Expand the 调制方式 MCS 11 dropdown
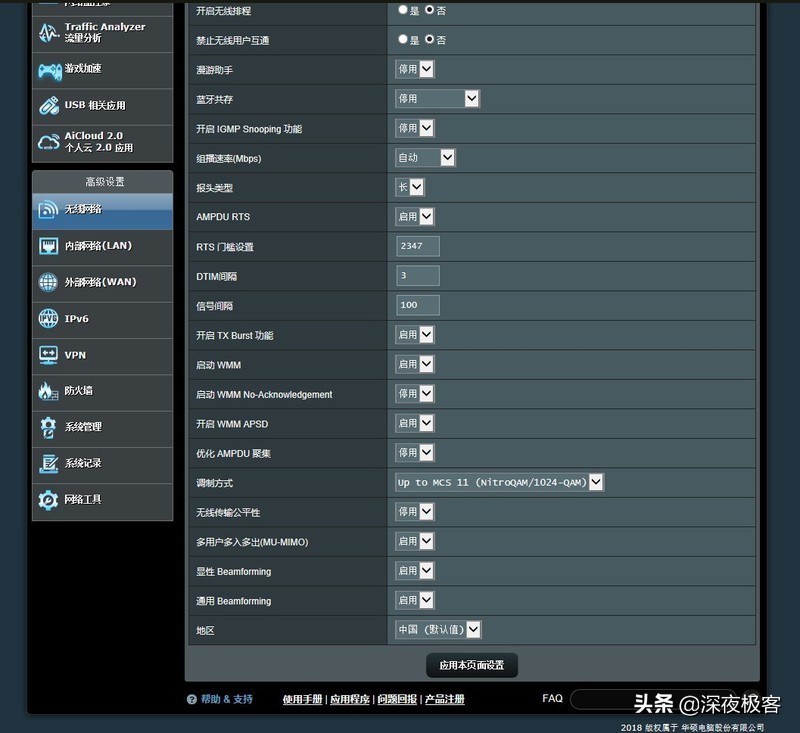The image size is (800, 733). pyautogui.click(x=500, y=483)
